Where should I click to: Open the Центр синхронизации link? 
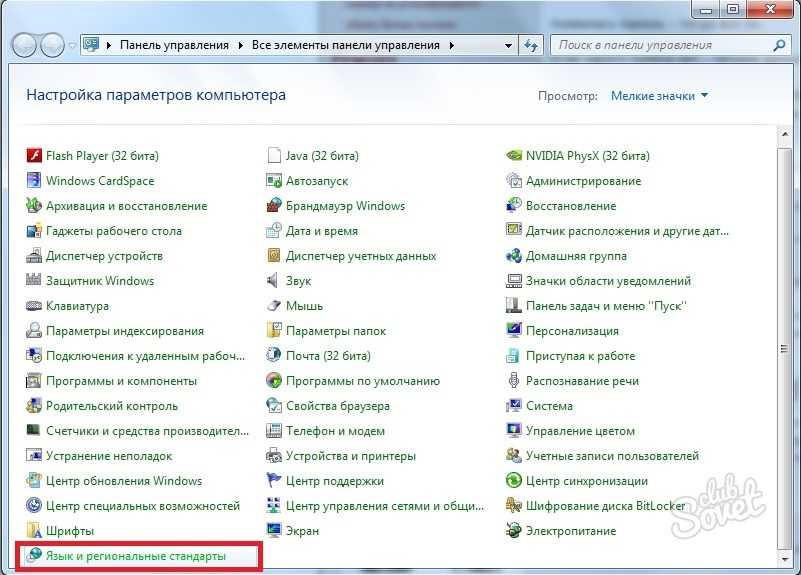(x=587, y=481)
